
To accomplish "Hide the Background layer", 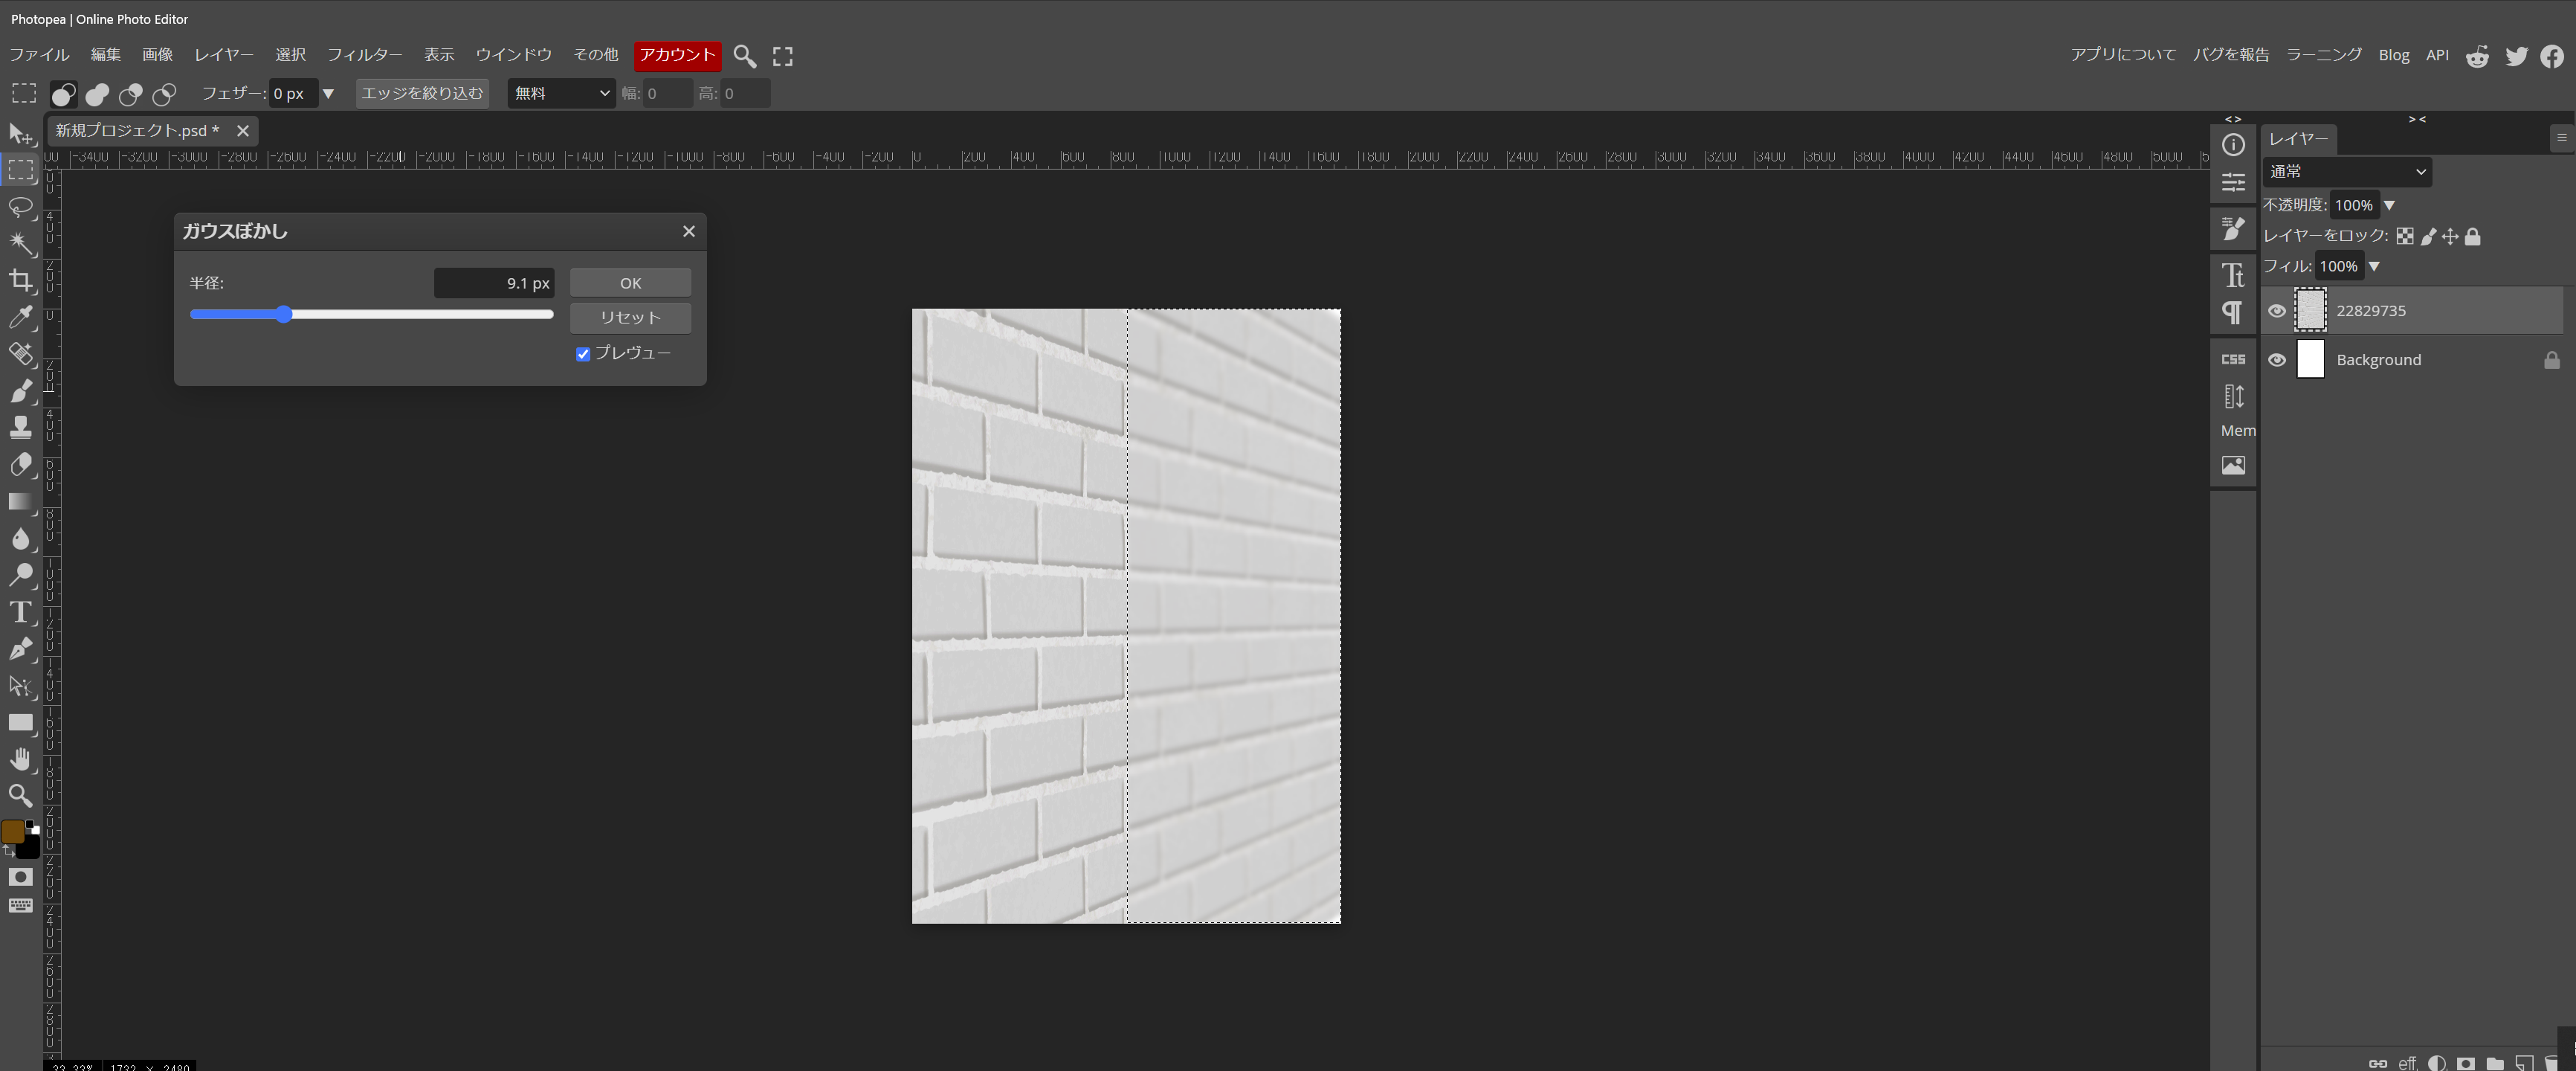I will [x=2277, y=360].
